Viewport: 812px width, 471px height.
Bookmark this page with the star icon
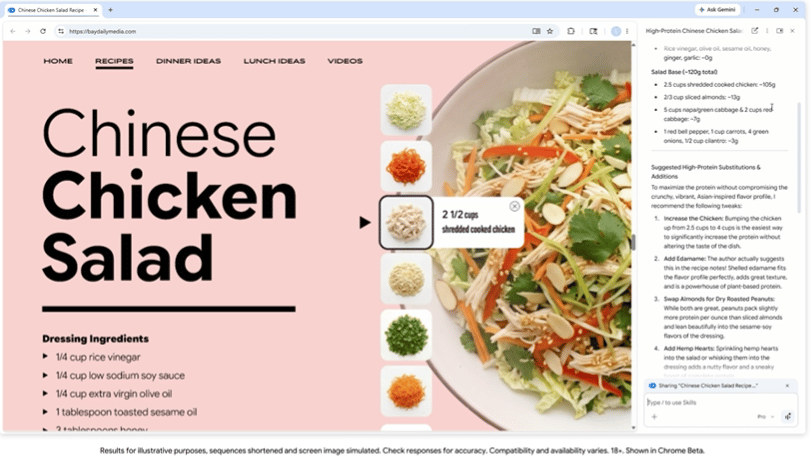tap(550, 31)
